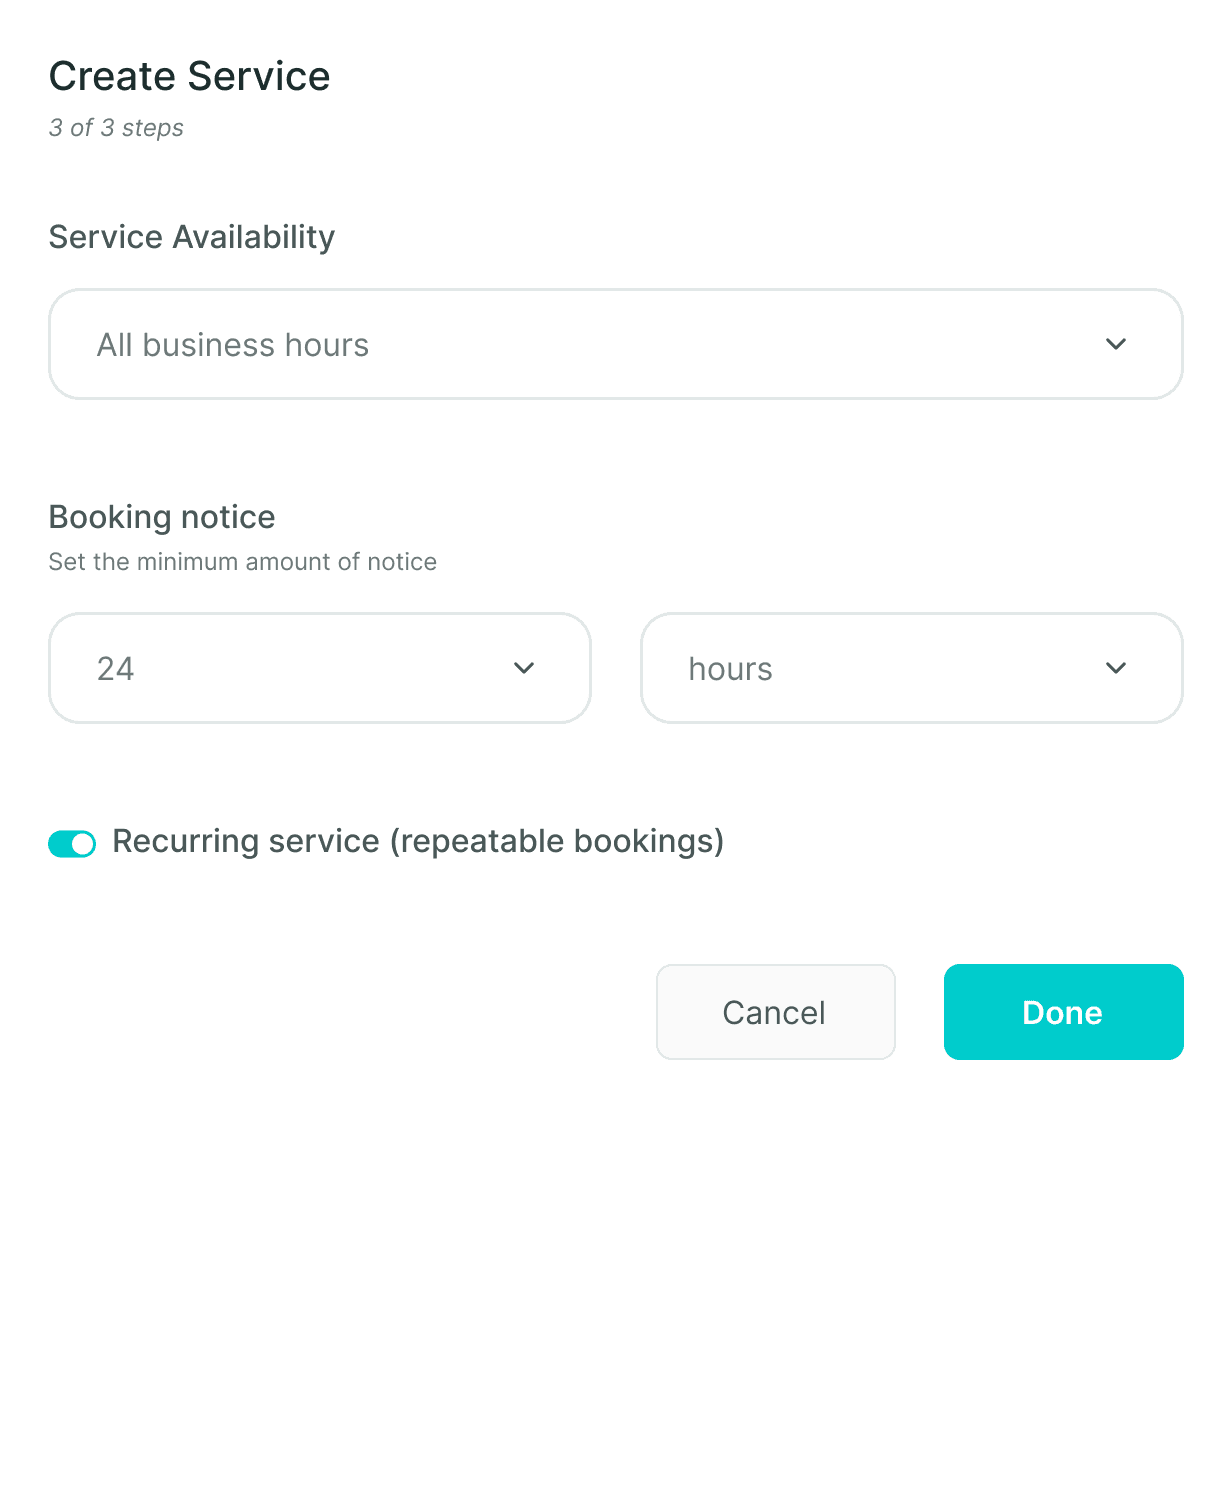
Task: Click the Set the minimum amount of notice text
Action: click(x=243, y=562)
